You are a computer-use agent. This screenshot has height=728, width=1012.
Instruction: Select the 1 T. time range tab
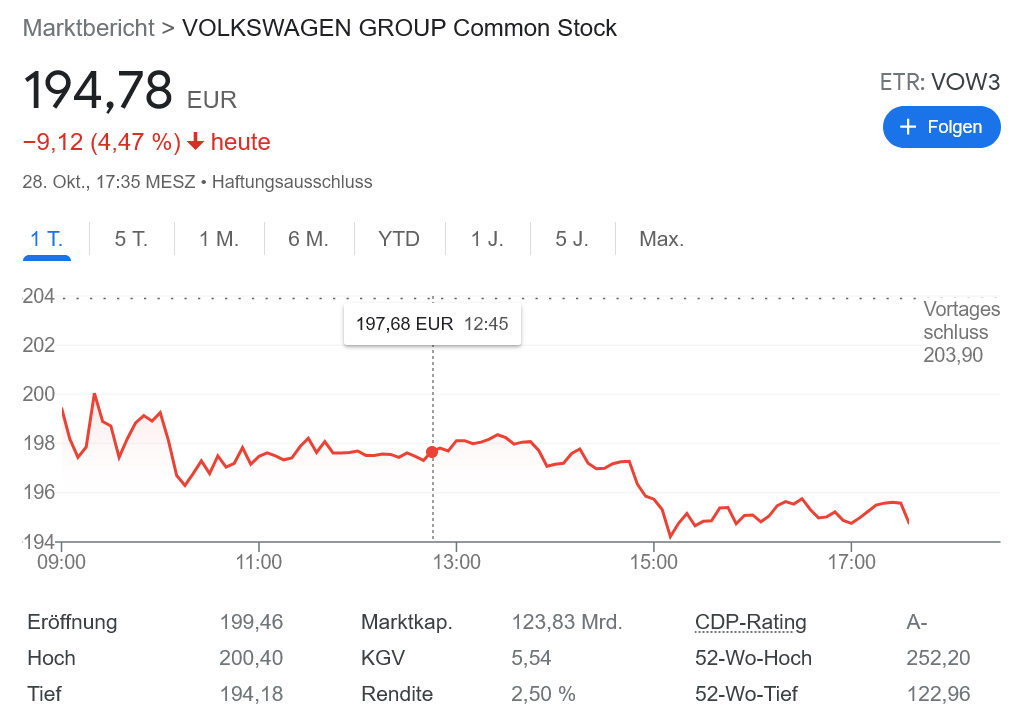[47, 239]
